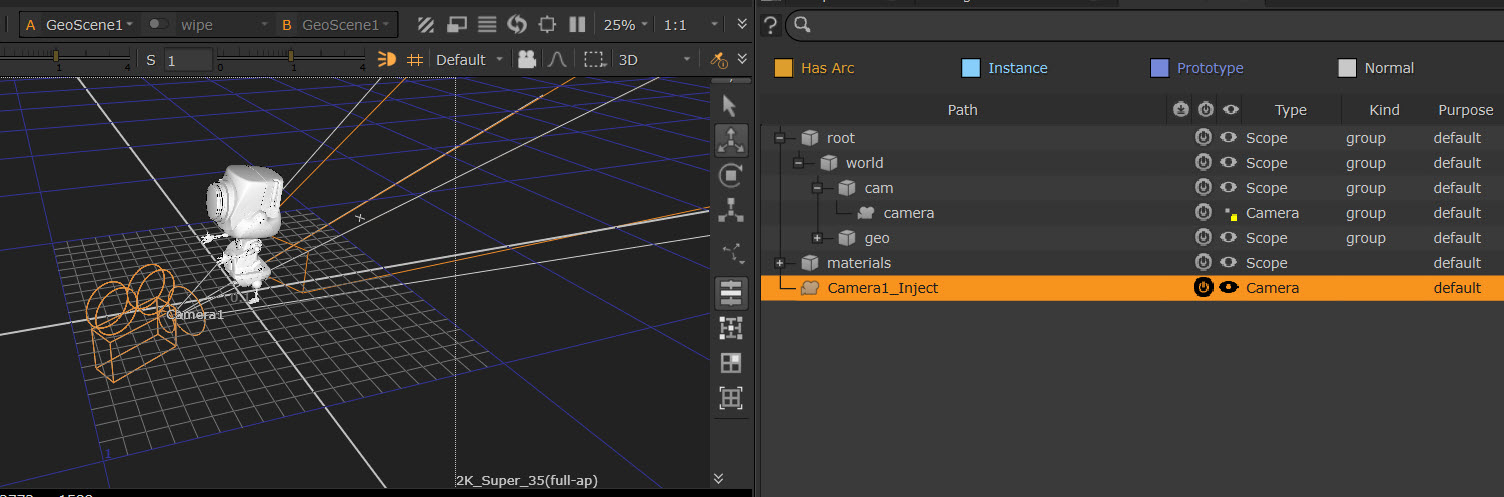Click the headlamp lighting icon
This screenshot has width=1504, height=497.
387,60
